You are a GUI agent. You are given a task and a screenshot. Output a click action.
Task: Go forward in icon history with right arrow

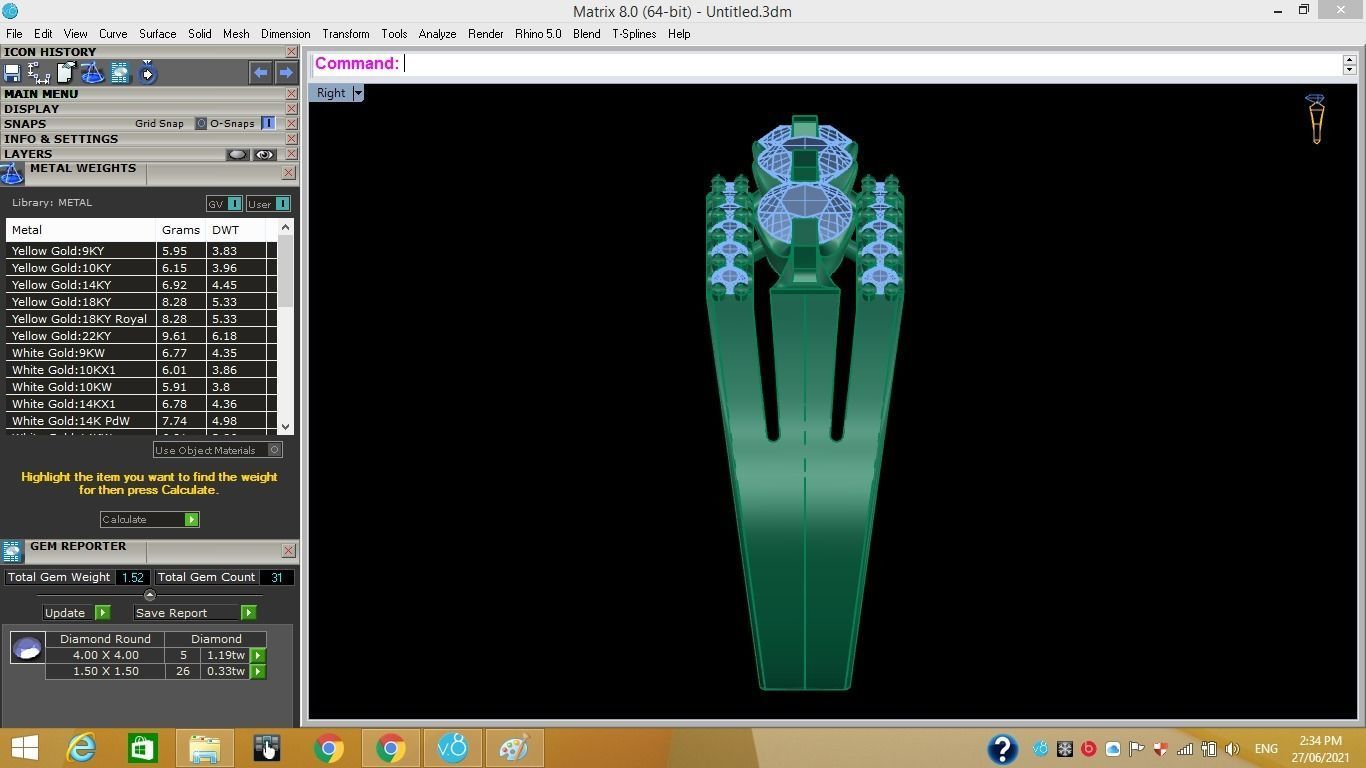[x=285, y=72]
